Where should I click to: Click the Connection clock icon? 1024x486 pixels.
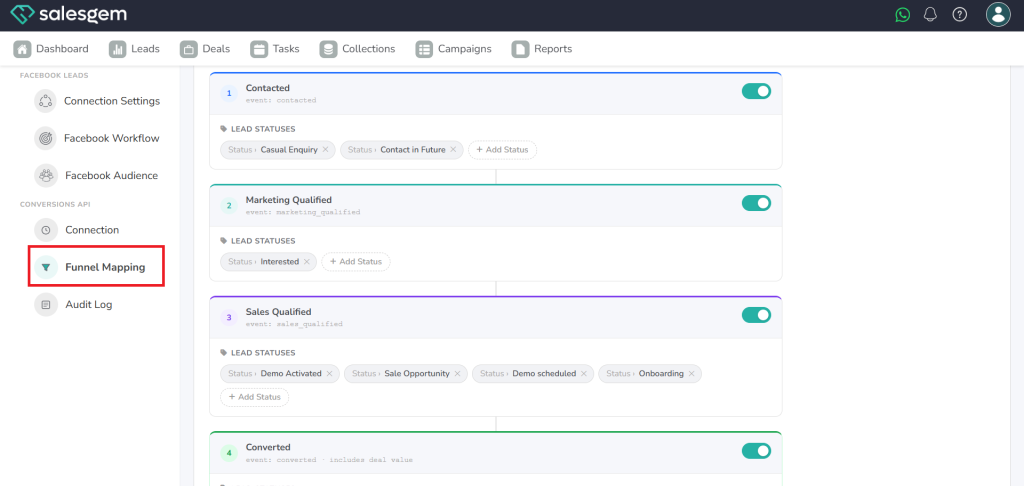click(x=46, y=230)
